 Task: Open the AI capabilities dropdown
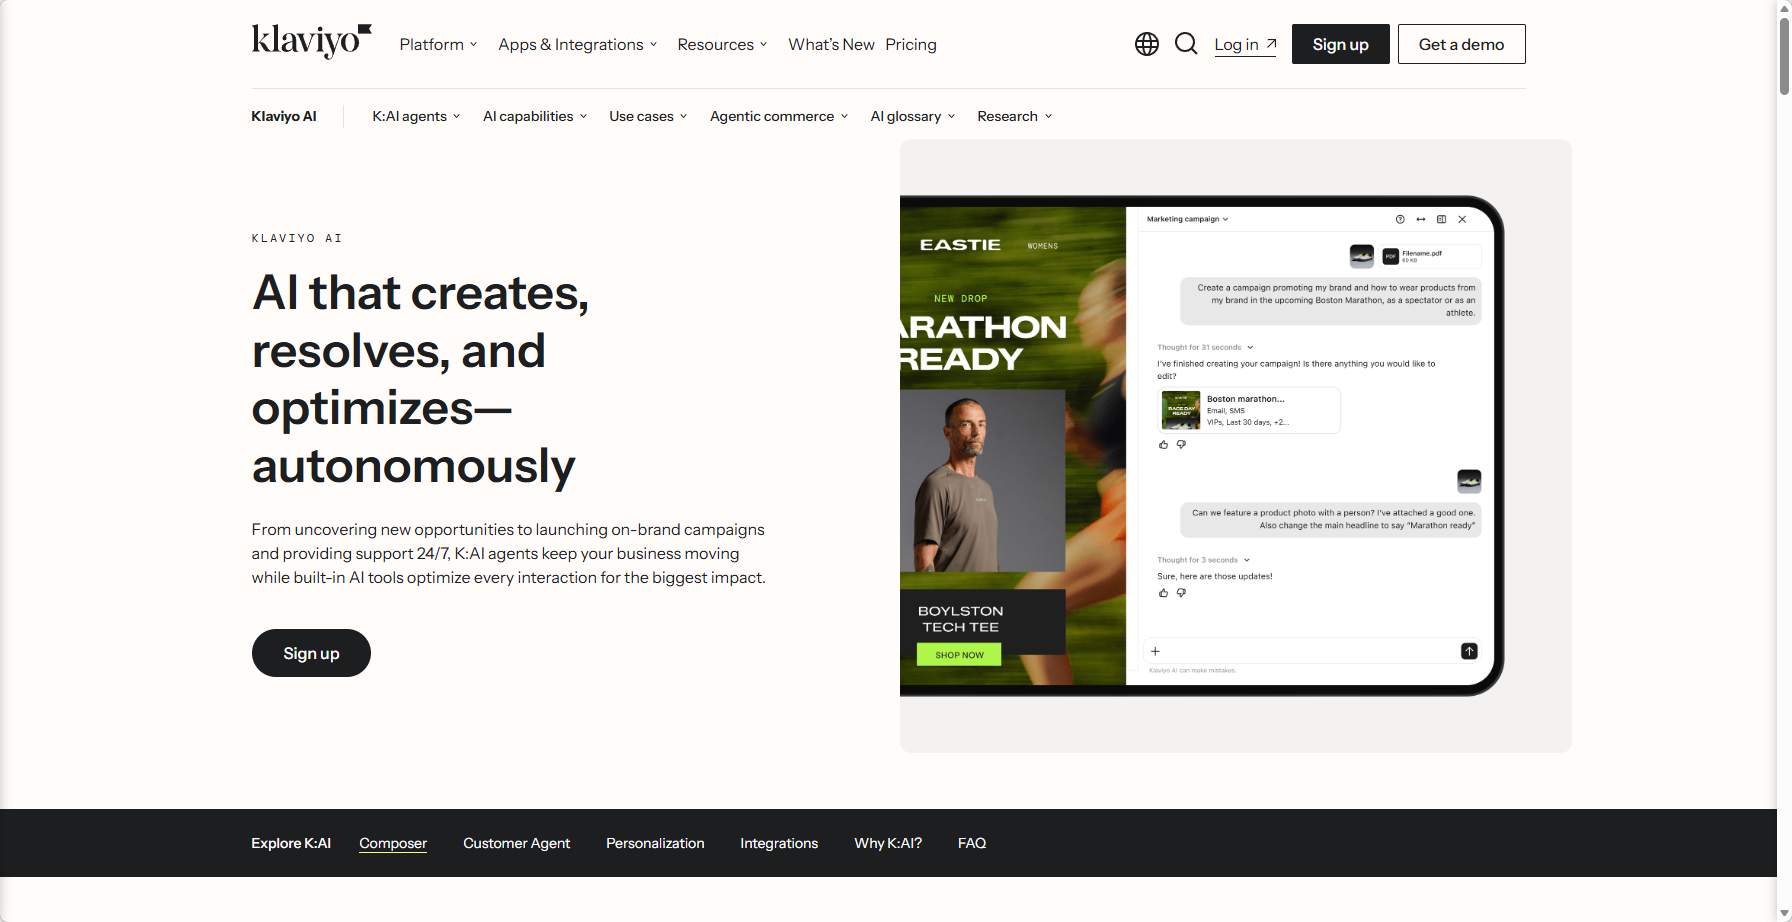pos(535,116)
